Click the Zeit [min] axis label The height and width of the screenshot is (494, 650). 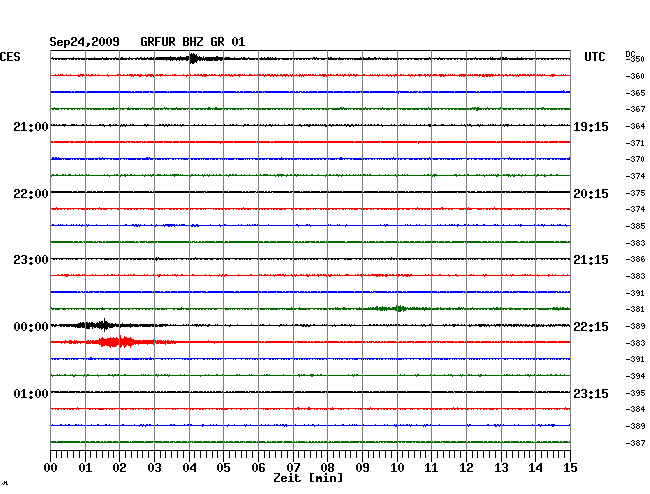pyautogui.click(x=308, y=478)
